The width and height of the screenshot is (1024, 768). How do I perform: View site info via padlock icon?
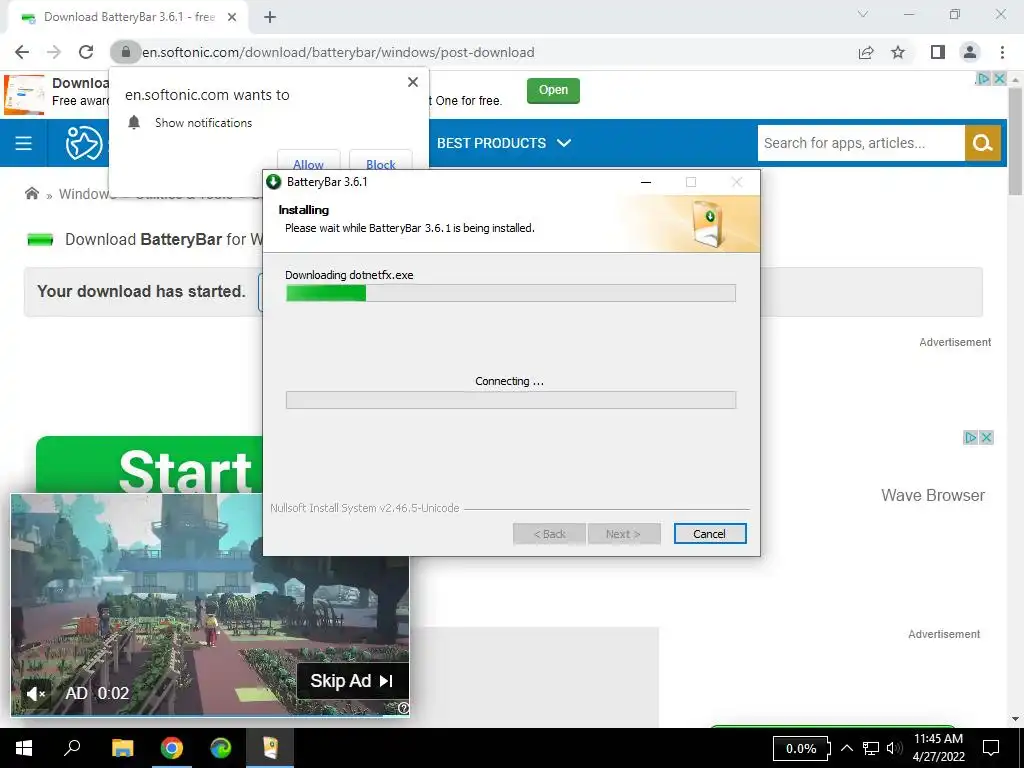[125, 52]
